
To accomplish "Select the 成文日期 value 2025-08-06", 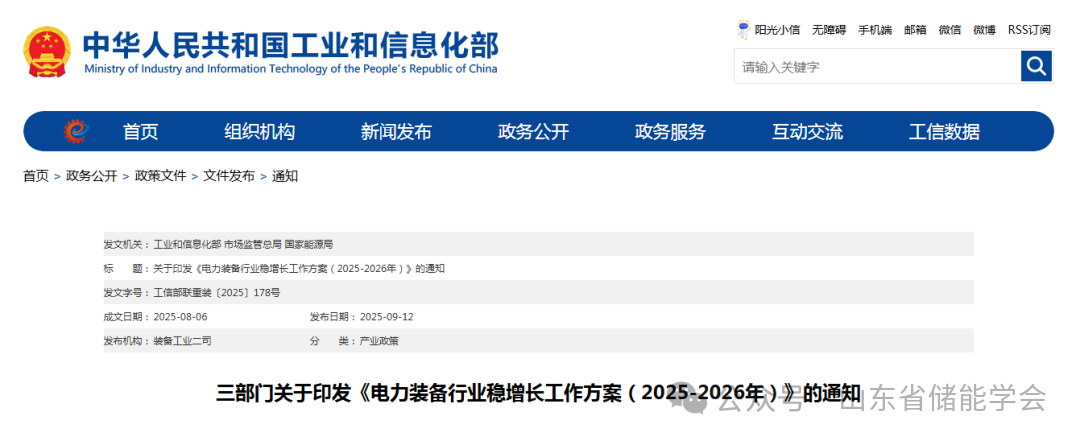I will (180, 317).
